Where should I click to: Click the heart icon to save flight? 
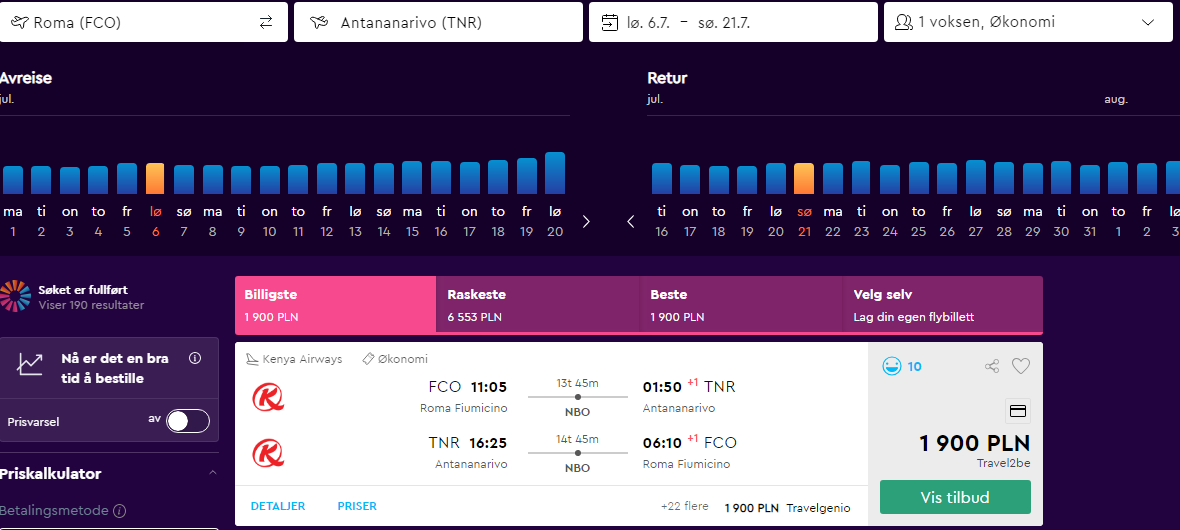pos(1020,367)
